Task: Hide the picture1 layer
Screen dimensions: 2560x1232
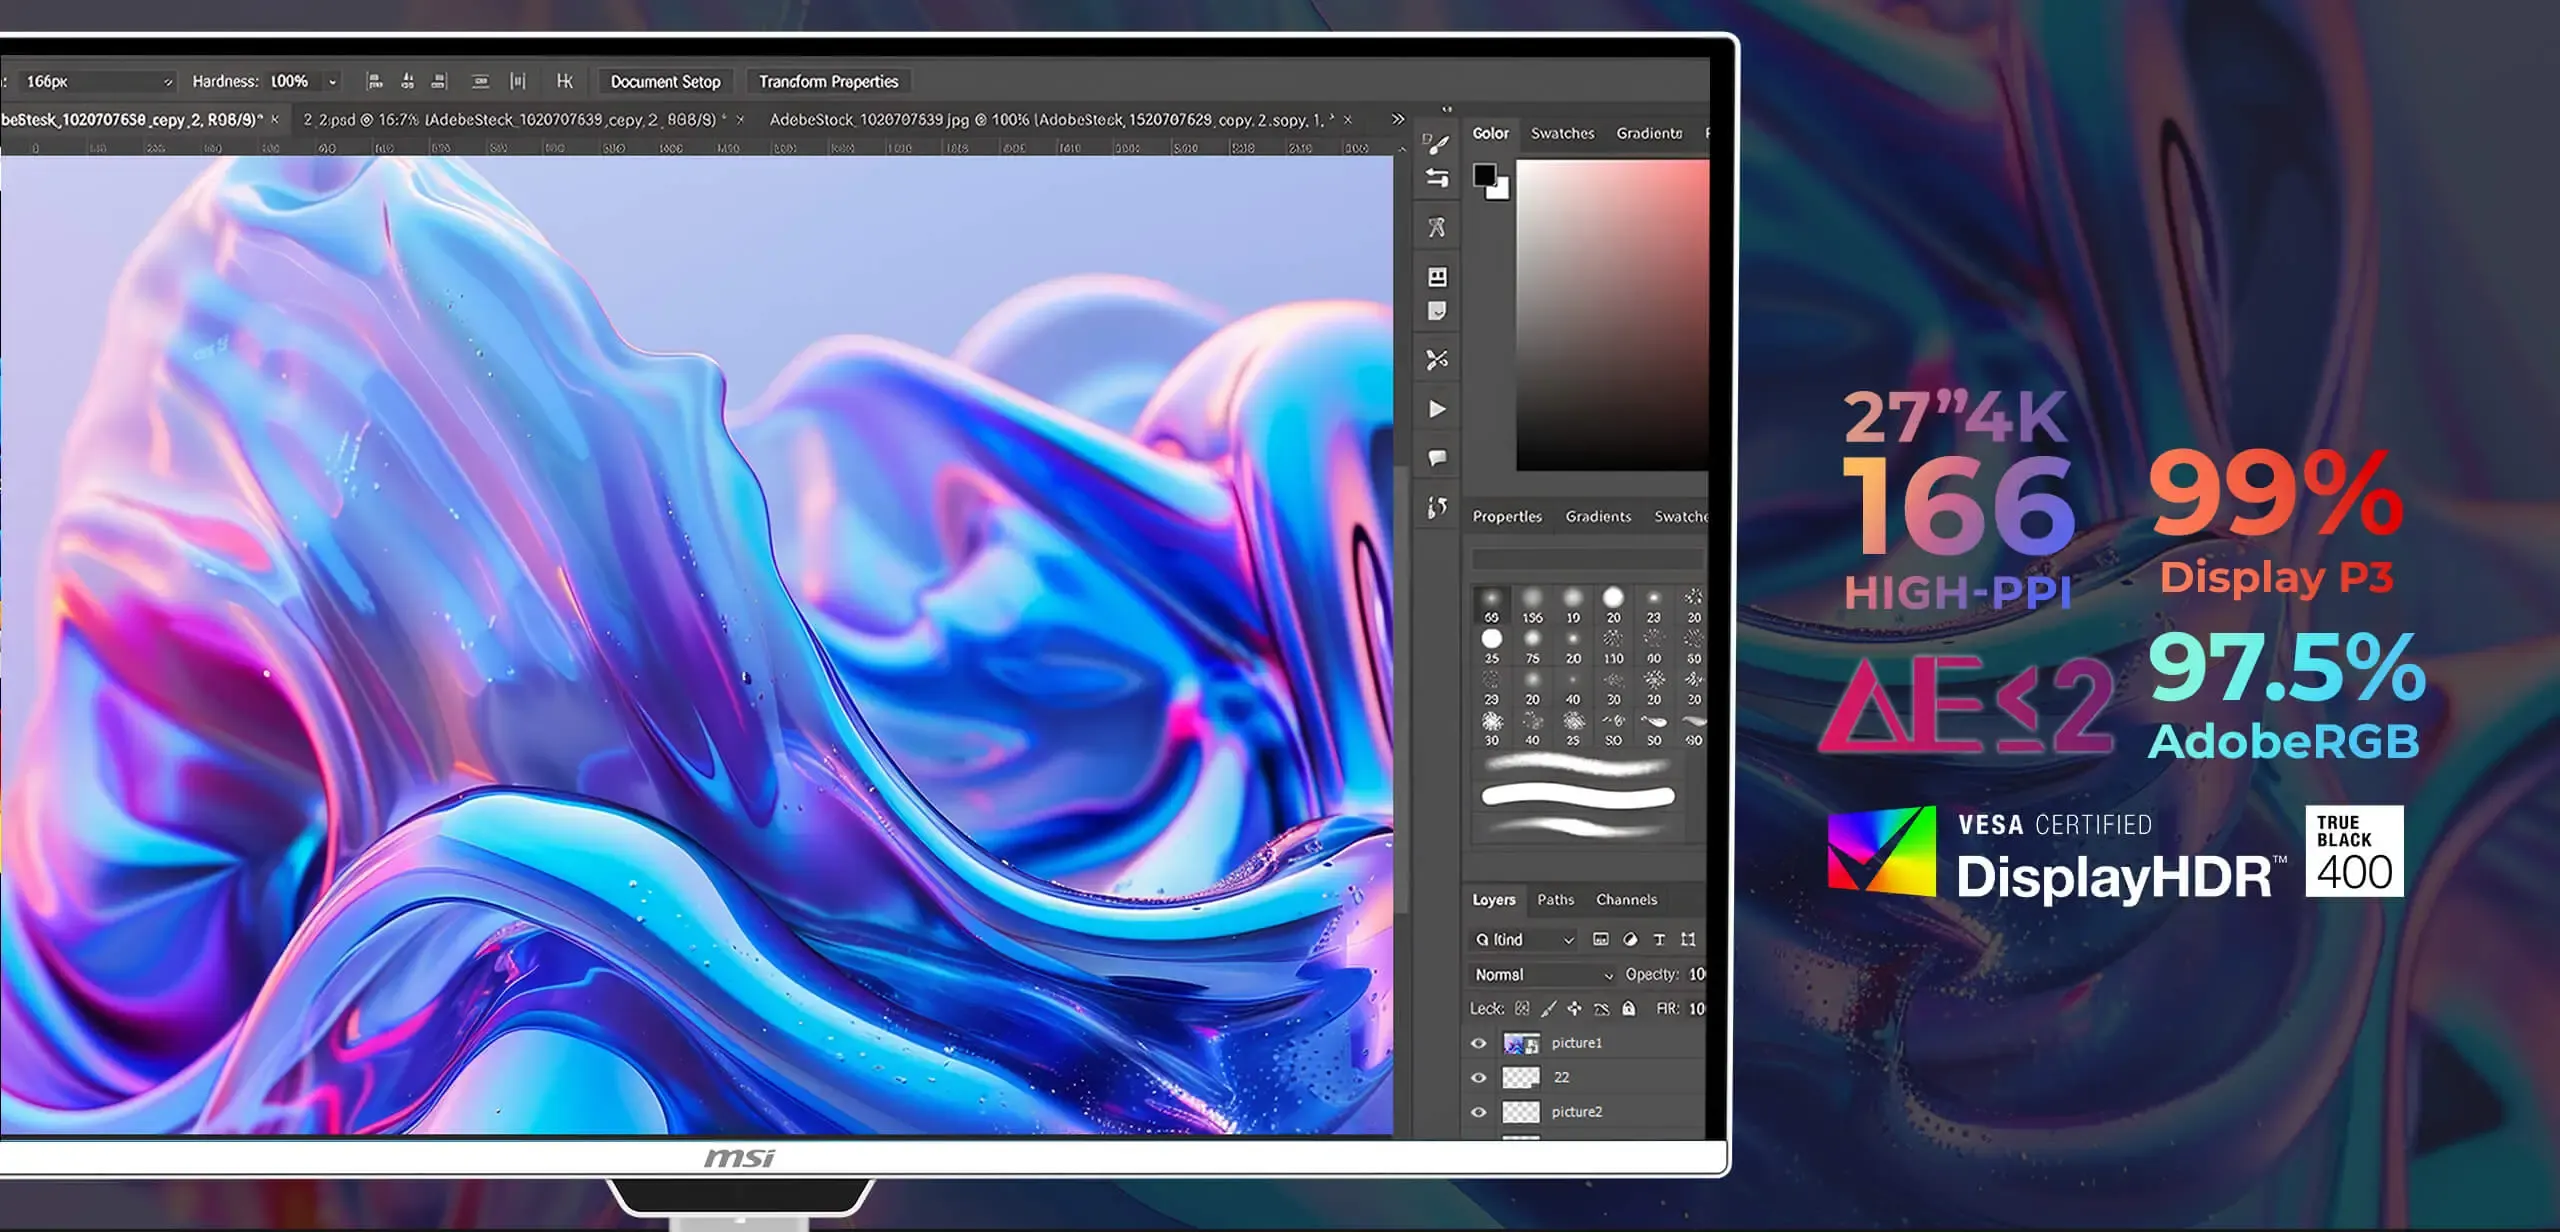Action: click(1478, 1043)
